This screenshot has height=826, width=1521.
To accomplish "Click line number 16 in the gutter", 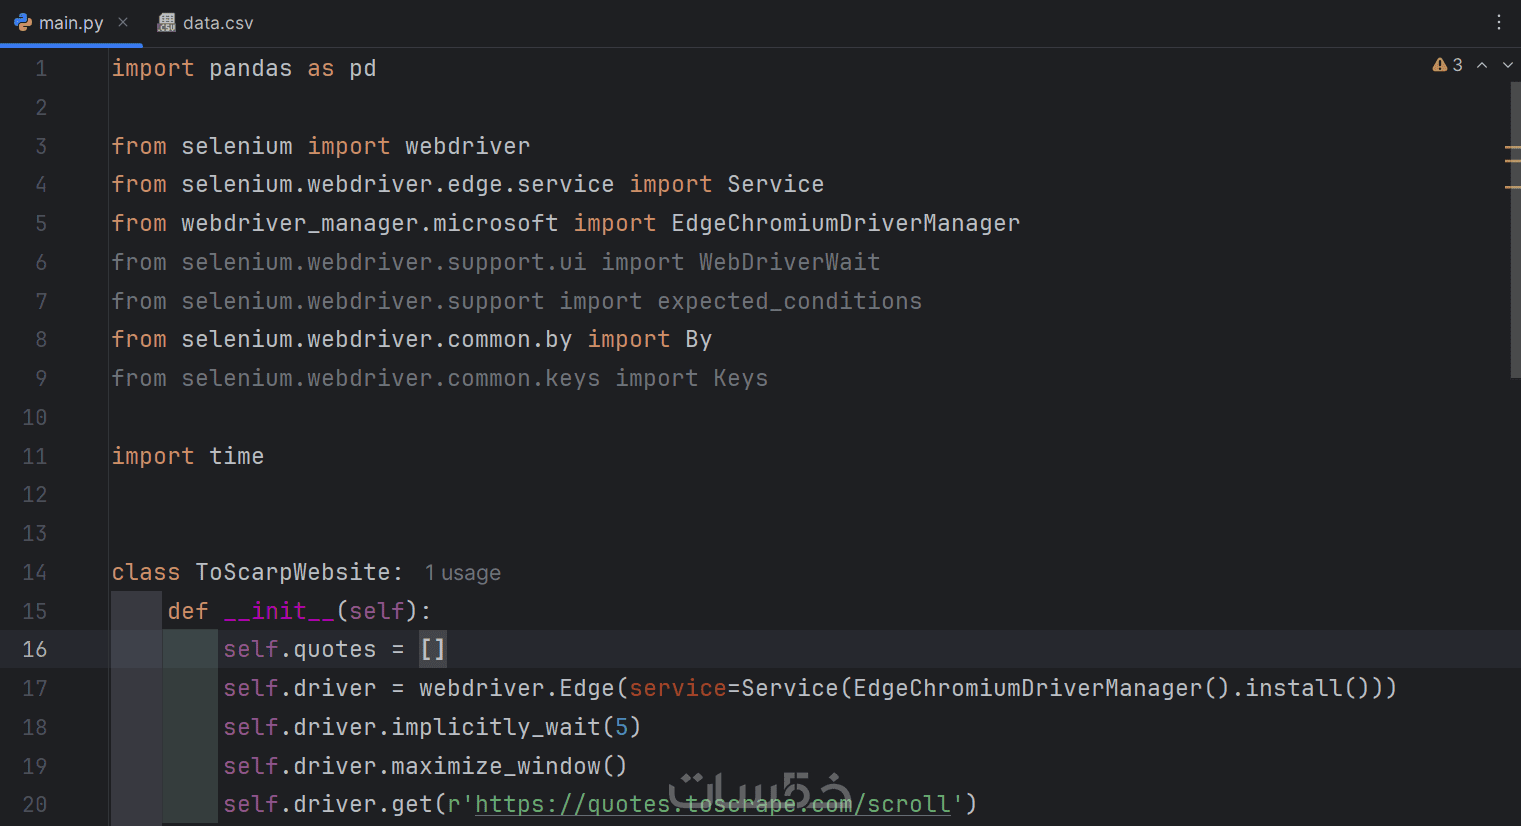I will [35, 649].
